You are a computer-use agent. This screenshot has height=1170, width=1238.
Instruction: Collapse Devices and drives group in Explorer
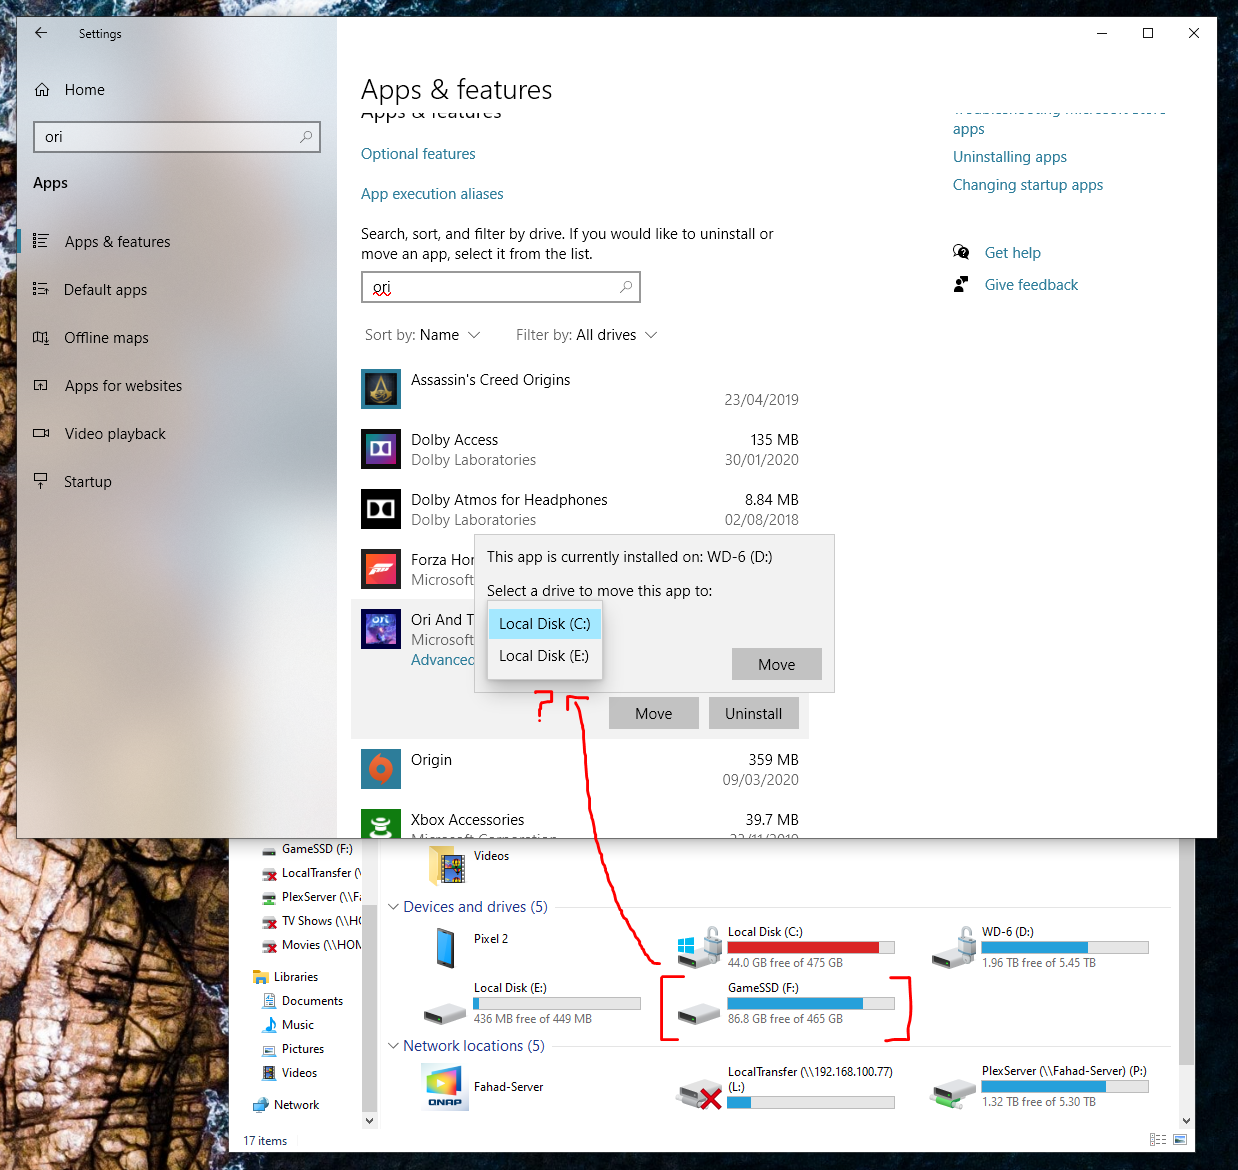click(x=393, y=907)
